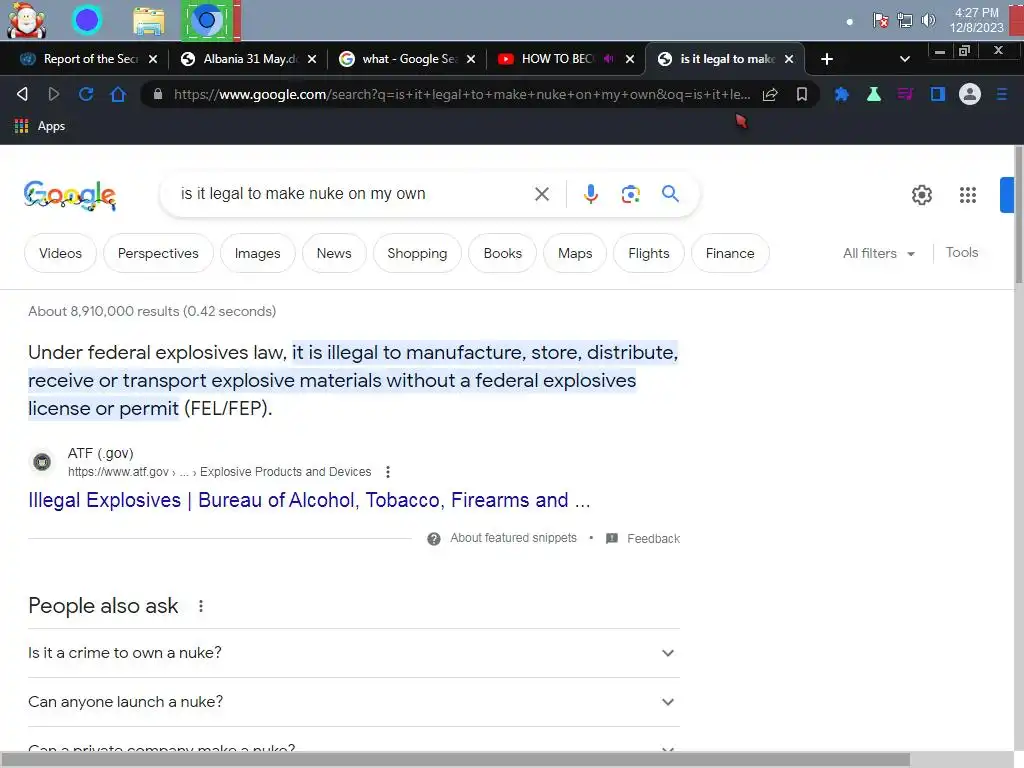Open the Apps bookmark shortcut
The height and width of the screenshot is (768, 1024).
40,126
